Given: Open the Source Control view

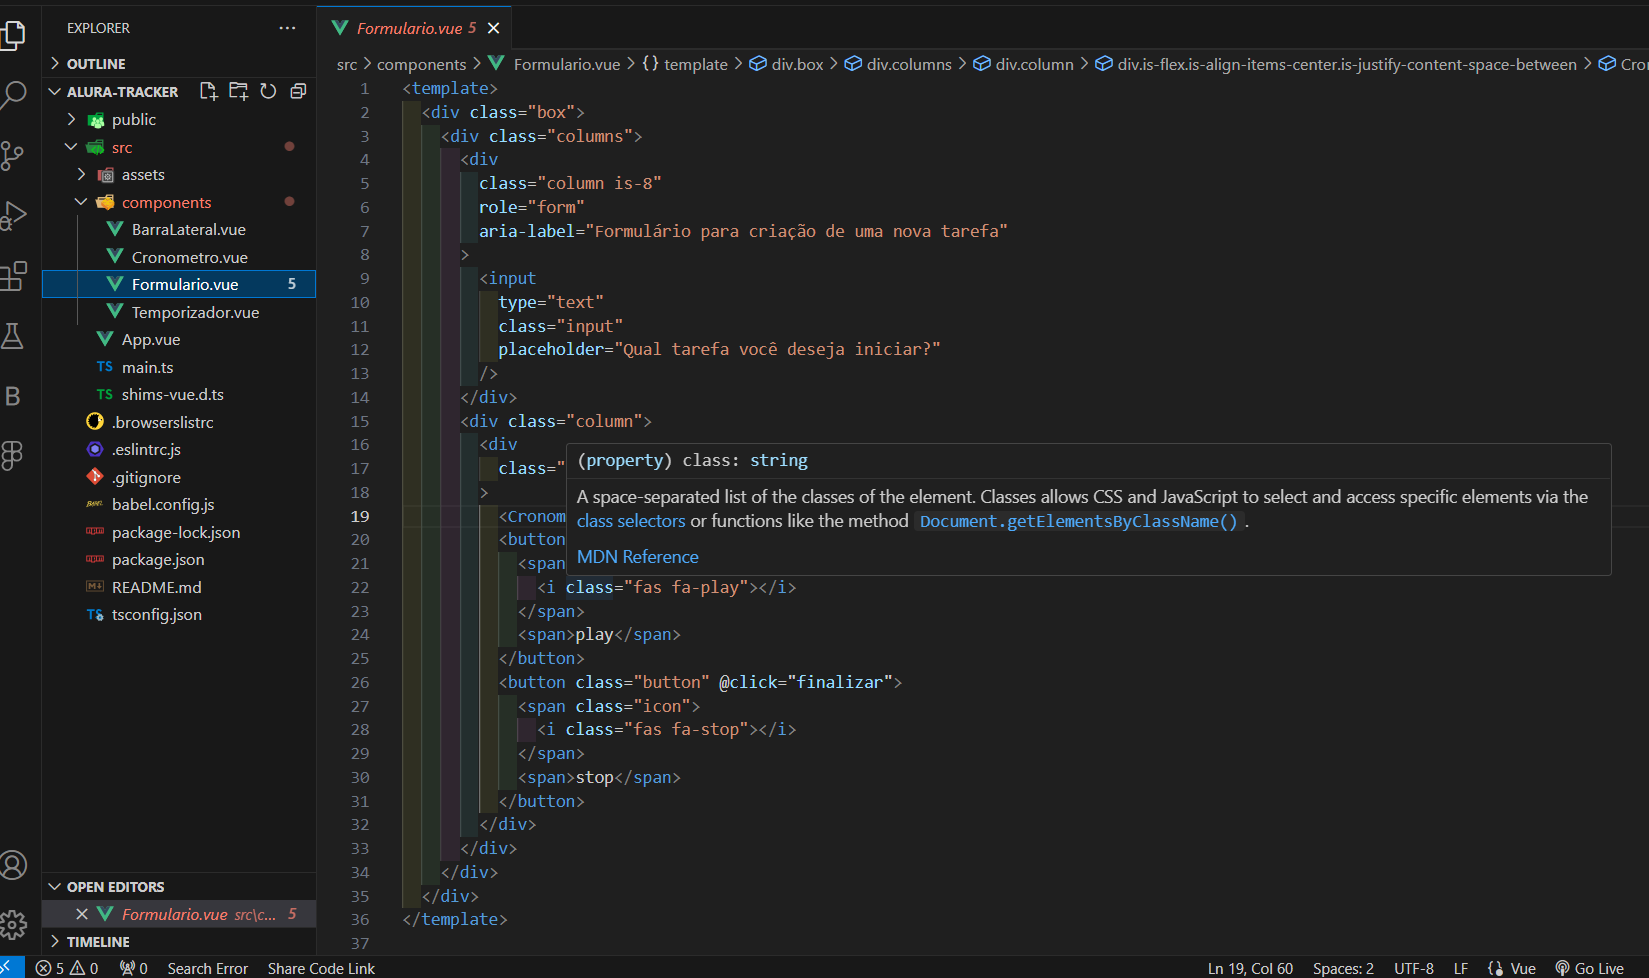Looking at the screenshot, I should 13,156.
